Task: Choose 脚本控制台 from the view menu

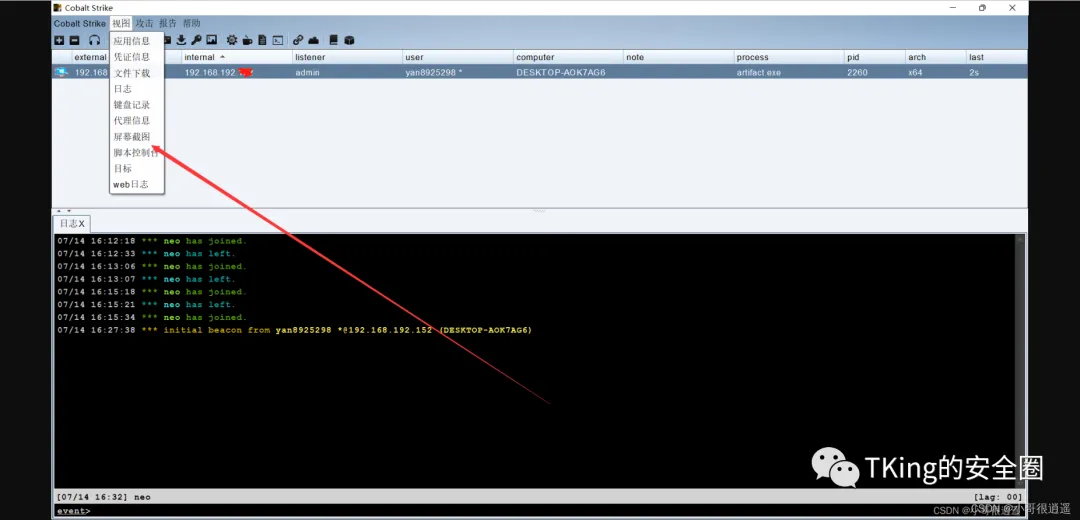Action: tap(136, 153)
